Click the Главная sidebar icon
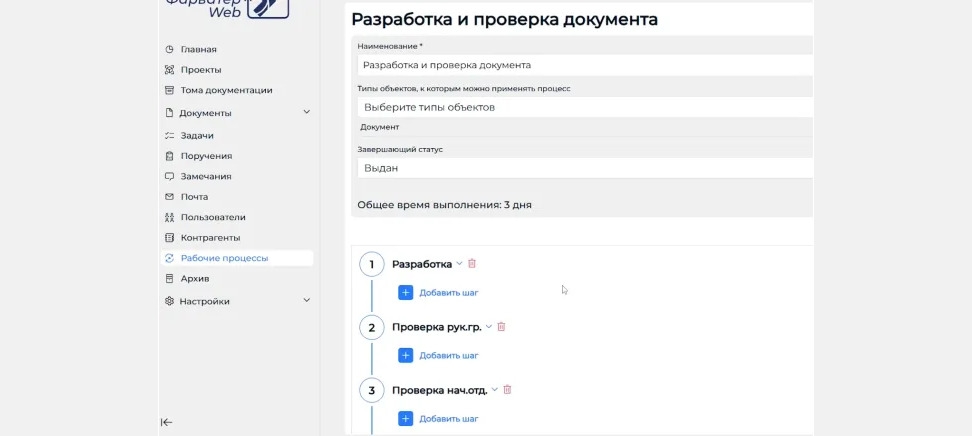Screen dimensions: 972x436 click(x=169, y=50)
